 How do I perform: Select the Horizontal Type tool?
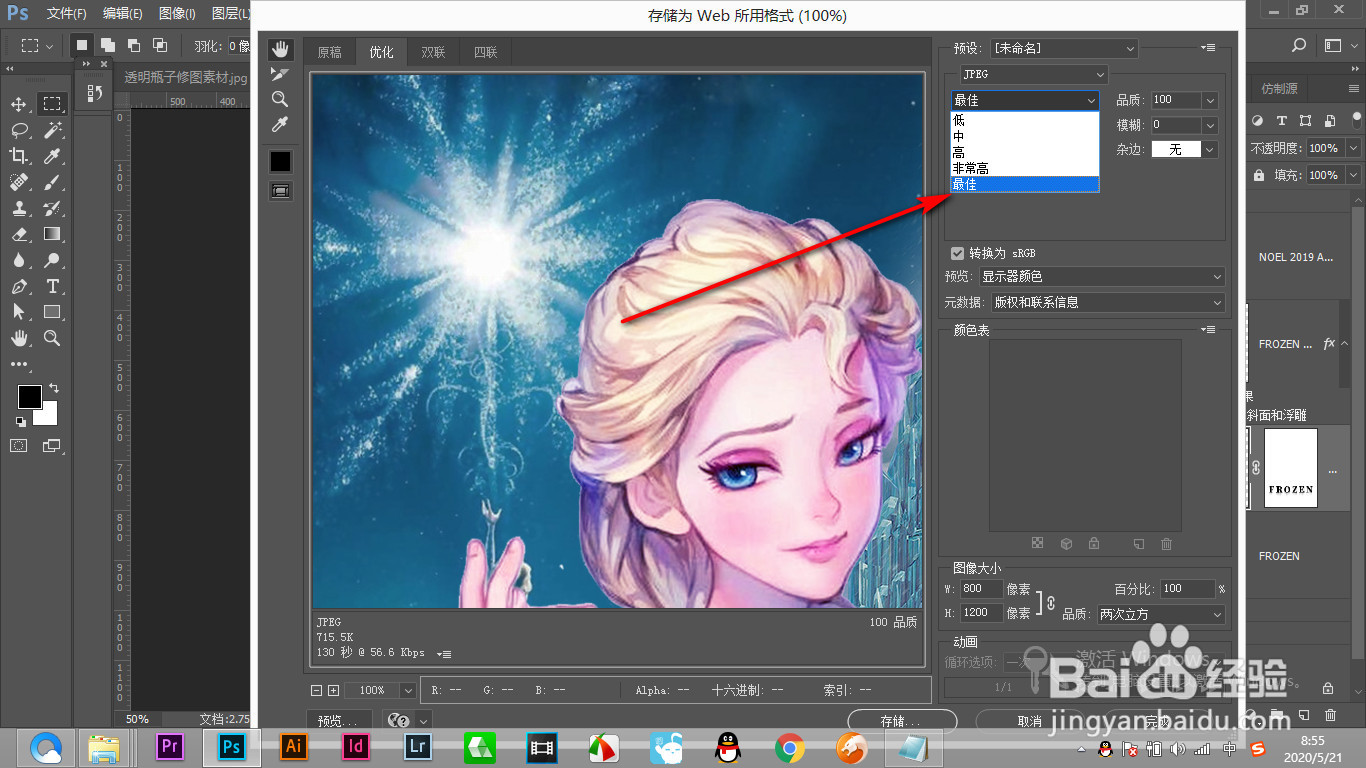52,286
